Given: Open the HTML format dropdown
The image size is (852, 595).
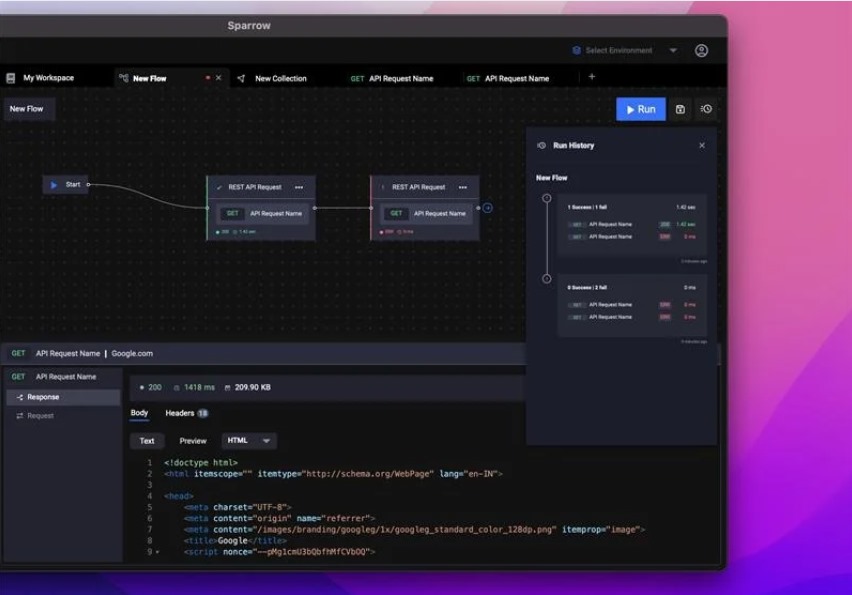Looking at the screenshot, I should pos(249,441).
